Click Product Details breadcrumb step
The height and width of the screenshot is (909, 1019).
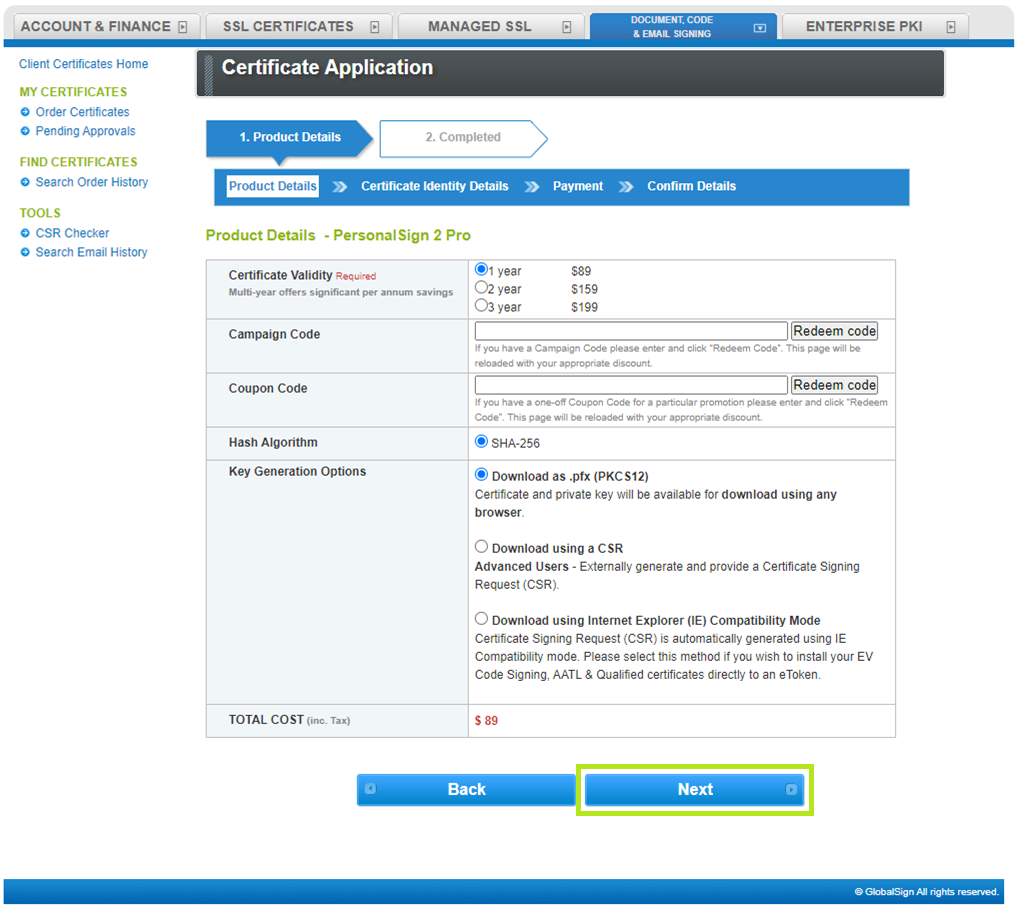tap(272, 186)
